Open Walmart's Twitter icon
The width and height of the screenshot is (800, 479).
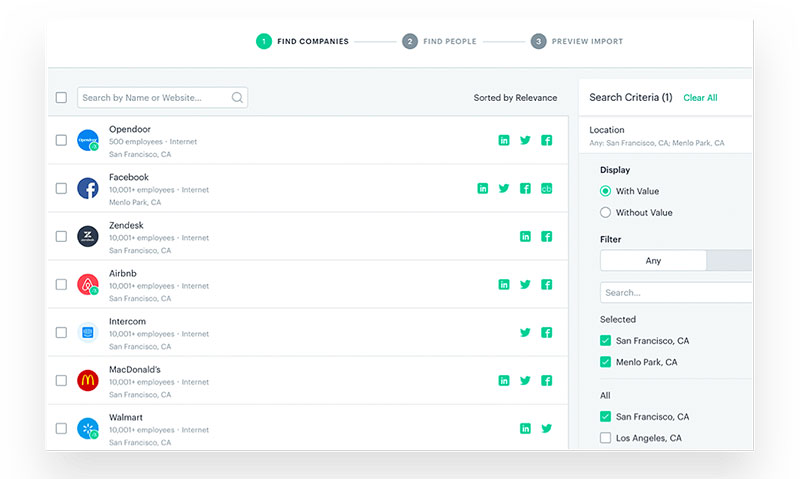coord(546,428)
